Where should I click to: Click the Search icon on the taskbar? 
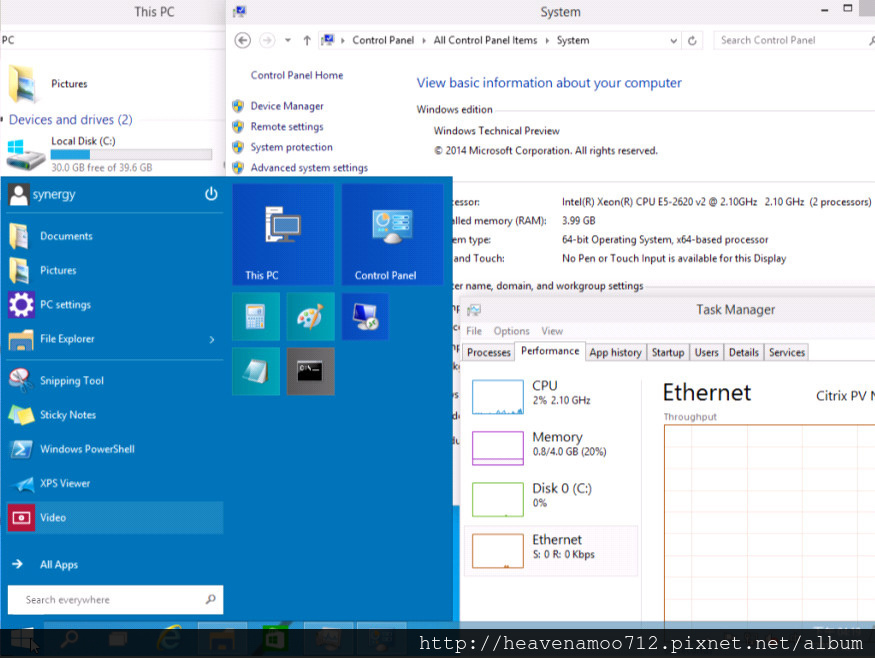tap(69, 639)
